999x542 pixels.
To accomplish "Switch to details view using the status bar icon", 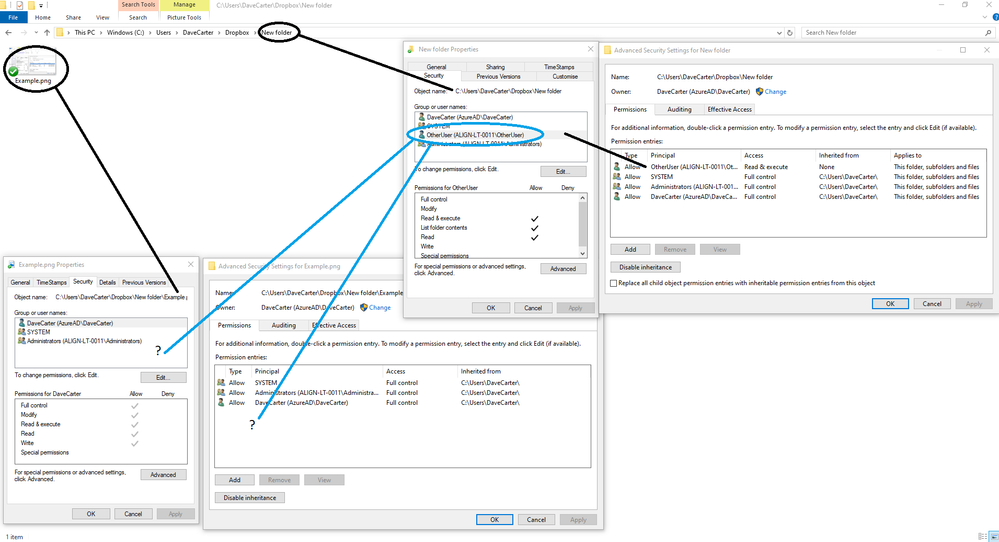I will 982,537.
